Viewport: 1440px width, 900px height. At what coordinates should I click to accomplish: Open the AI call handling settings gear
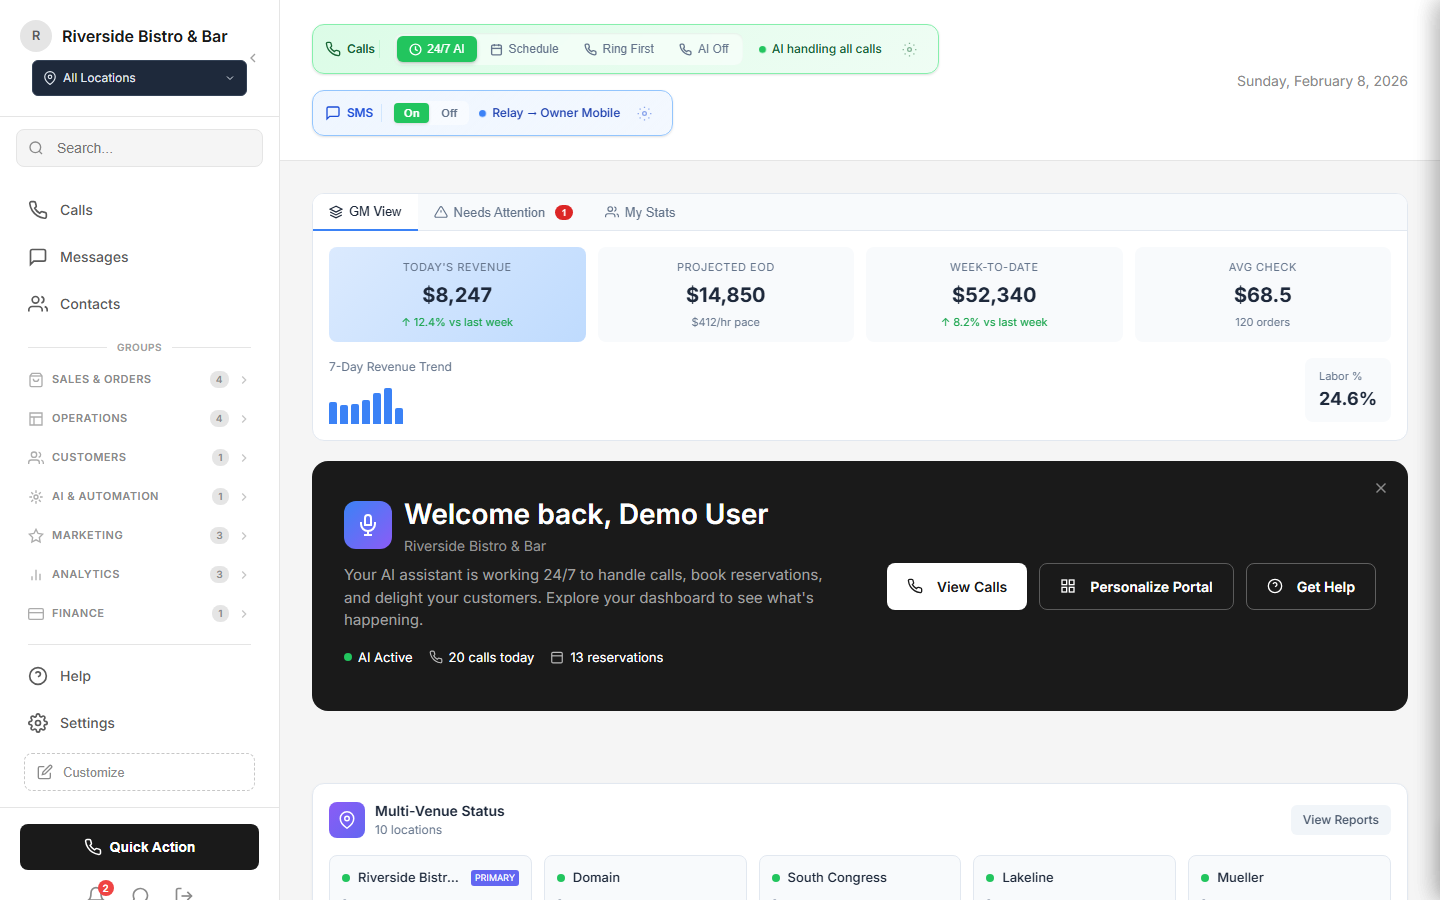tap(909, 48)
